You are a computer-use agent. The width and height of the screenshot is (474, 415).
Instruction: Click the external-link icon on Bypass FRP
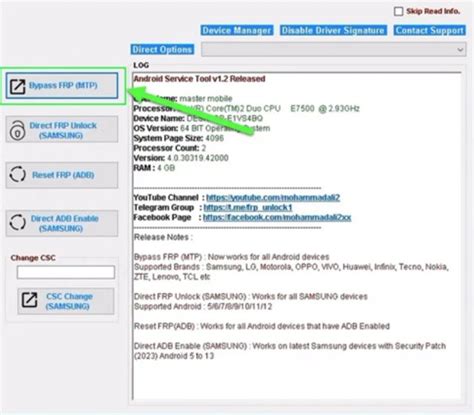click(x=17, y=86)
